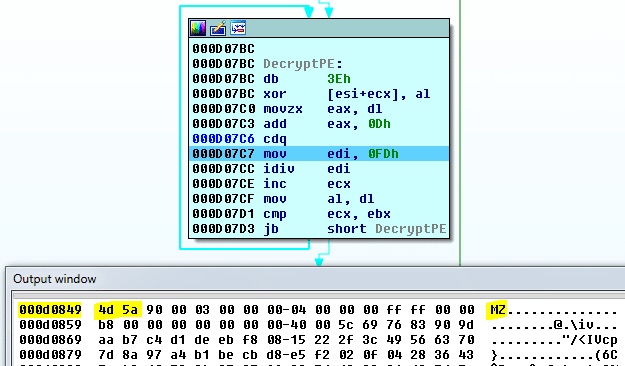Click address 000d0849 in Output window

[x=50, y=310]
